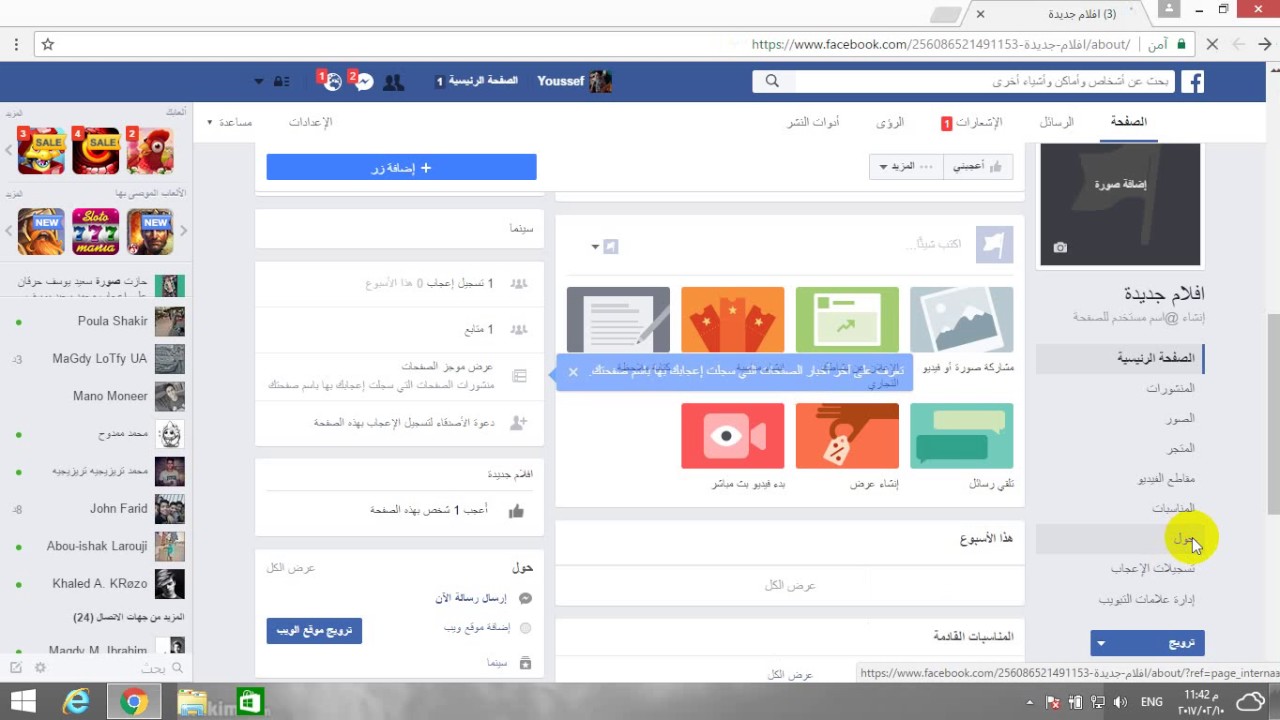Click إرسال رسالة الآن link
1280x720 pixels.
(x=471, y=598)
